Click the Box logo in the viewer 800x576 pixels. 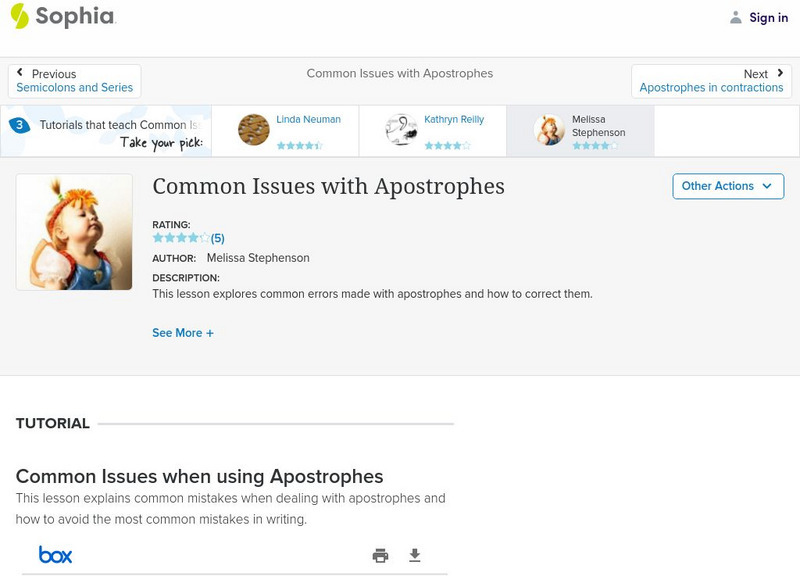tap(55, 555)
